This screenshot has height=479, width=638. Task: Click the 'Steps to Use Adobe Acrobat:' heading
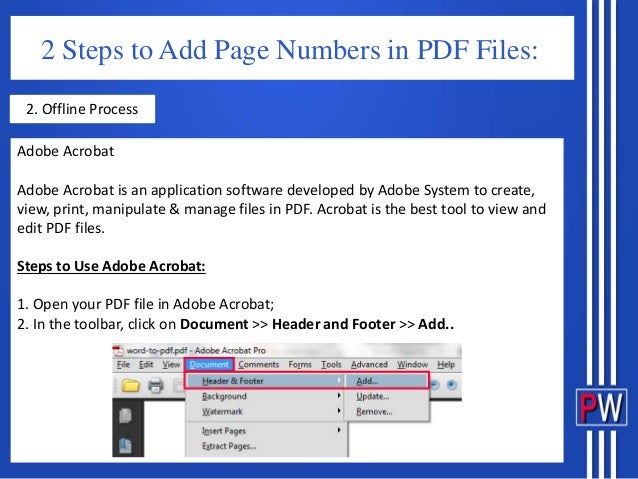click(111, 266)
